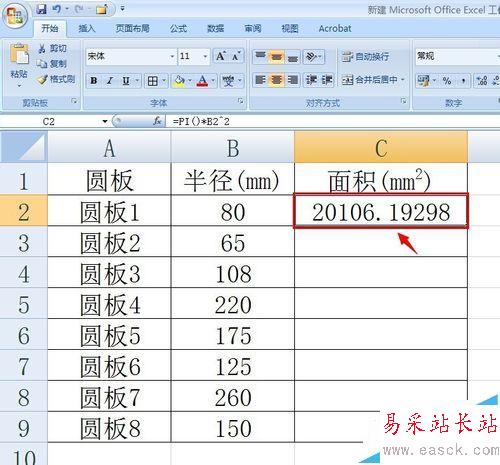Apply a cell border with the borders icon
500x465 pixels.
153,81
